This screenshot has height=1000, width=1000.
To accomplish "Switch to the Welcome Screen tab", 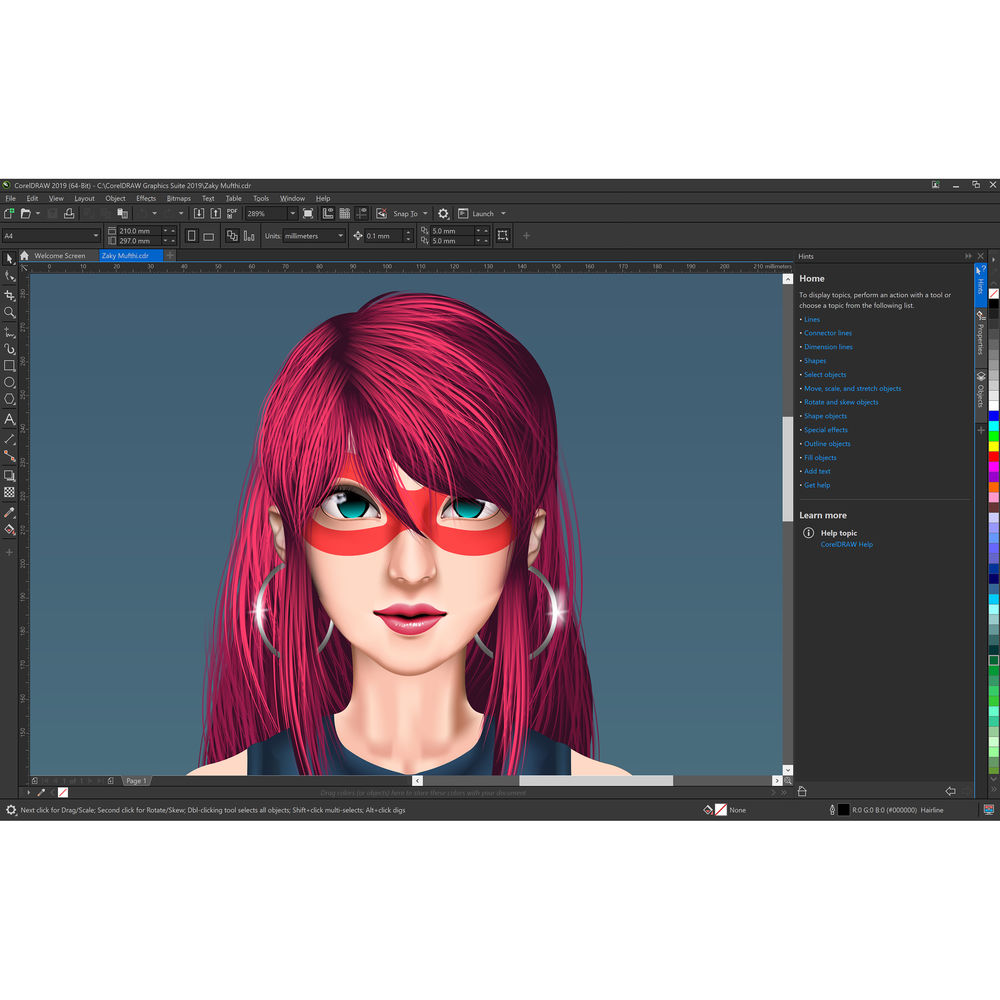I will click(59, 256).
